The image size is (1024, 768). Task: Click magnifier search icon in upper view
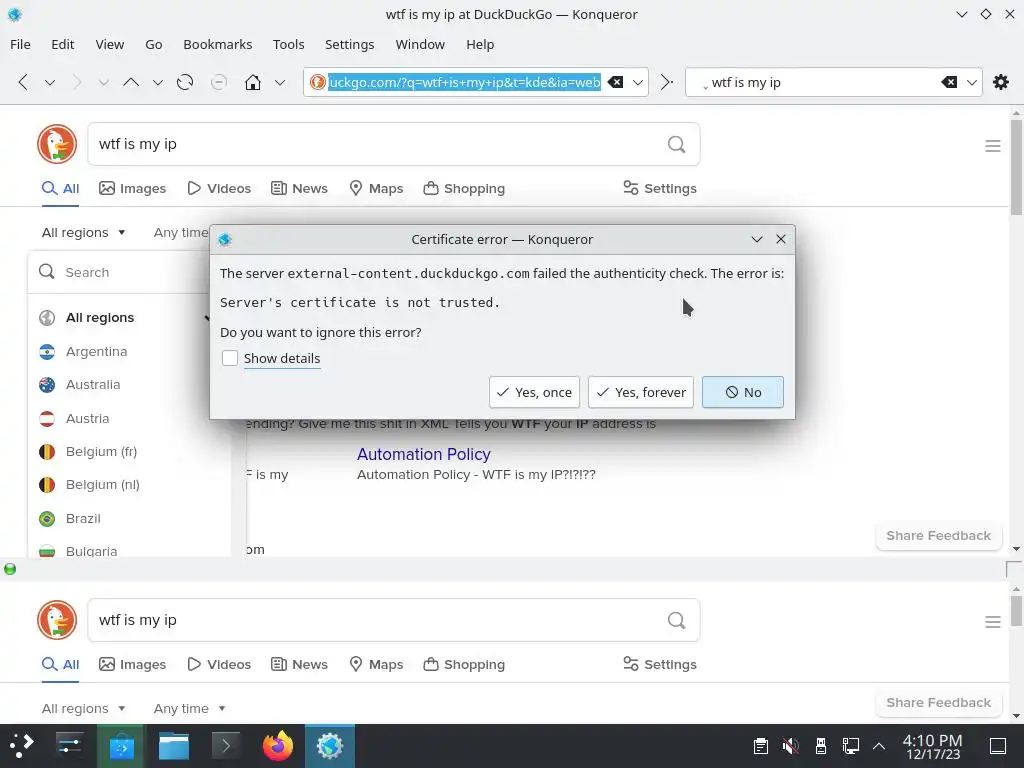[677, 144]
